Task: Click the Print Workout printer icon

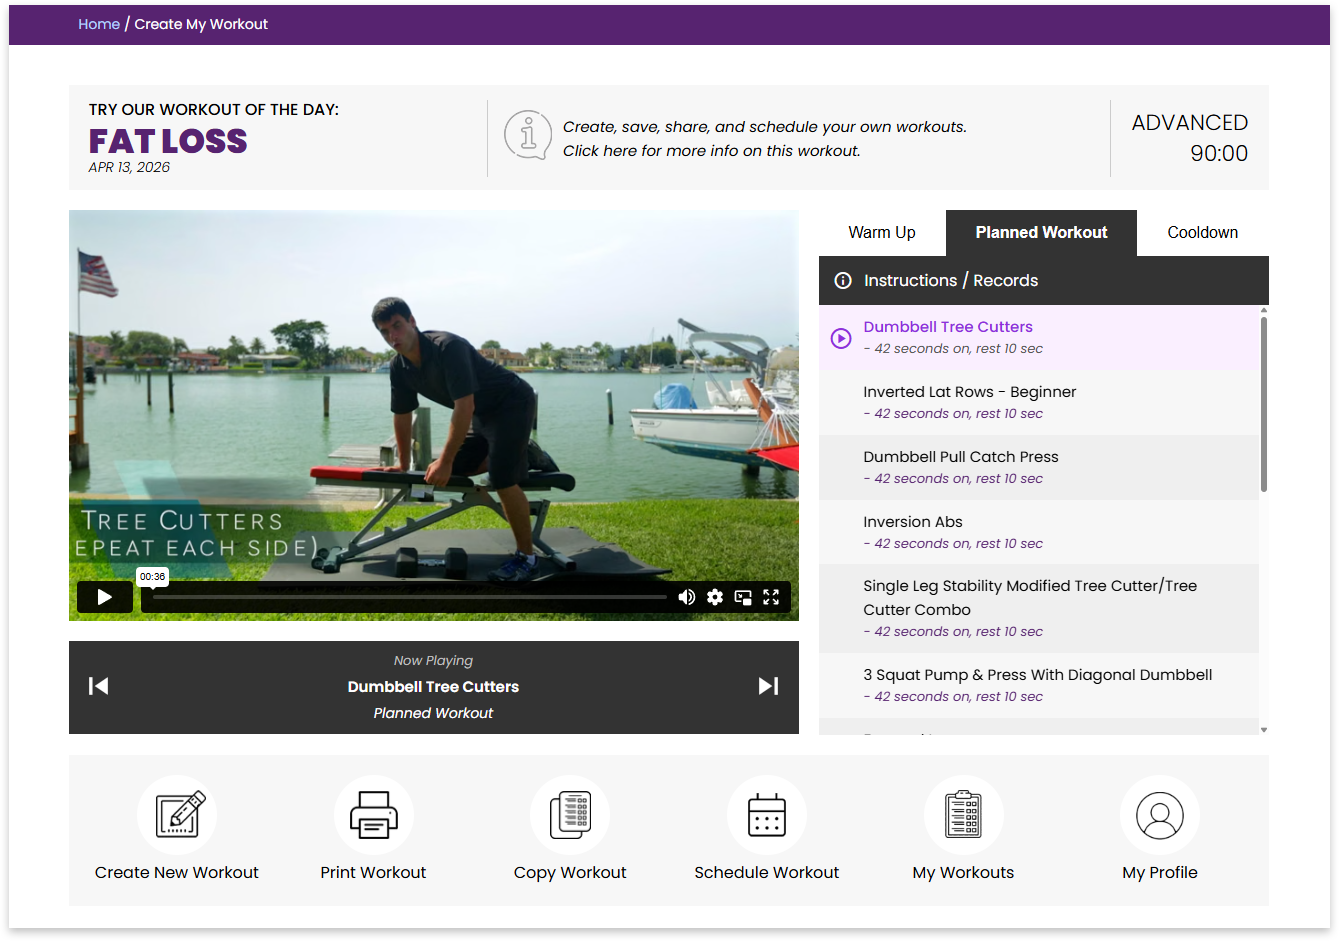Action: coord(373,816)
